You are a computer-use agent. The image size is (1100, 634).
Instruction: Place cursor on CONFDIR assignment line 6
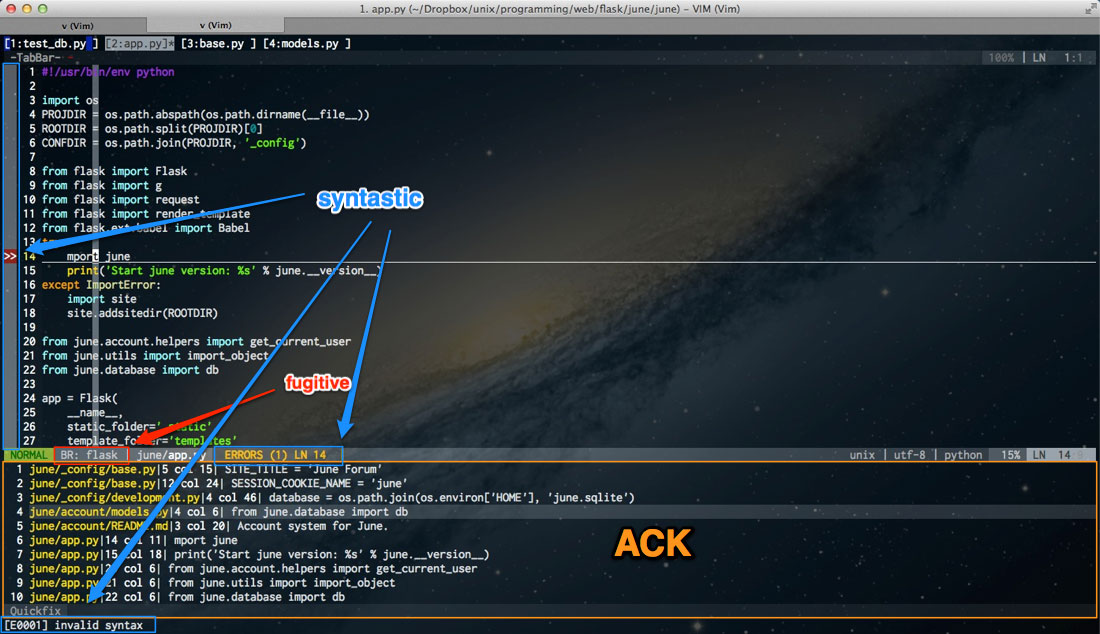point(174,143)
